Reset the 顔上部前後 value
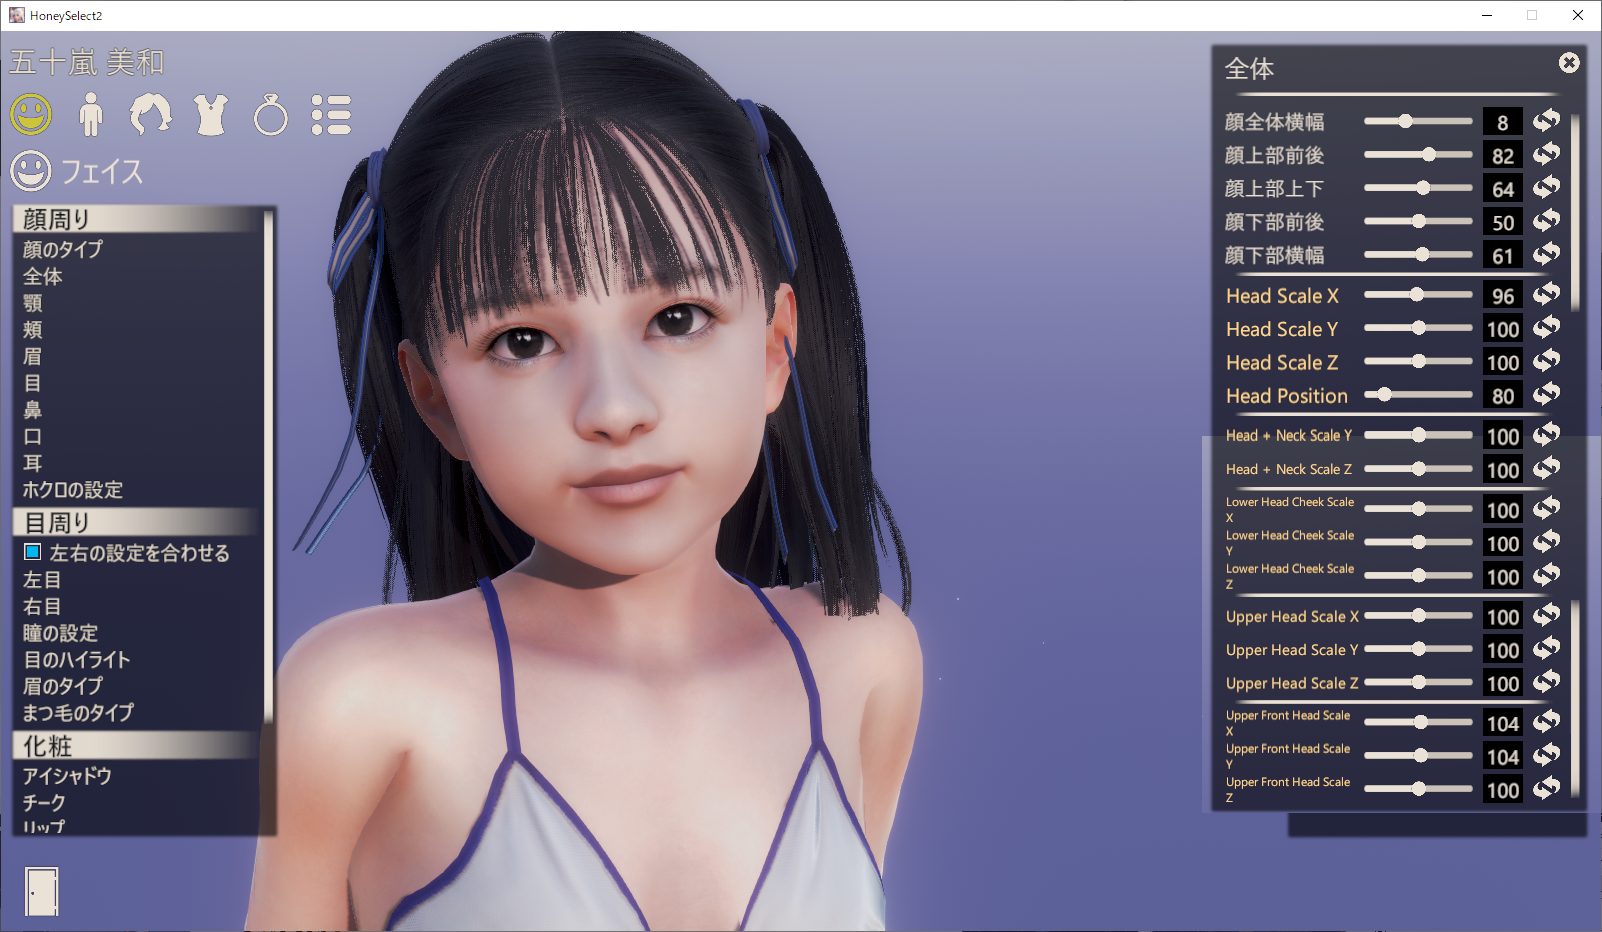 [1547, 155]
